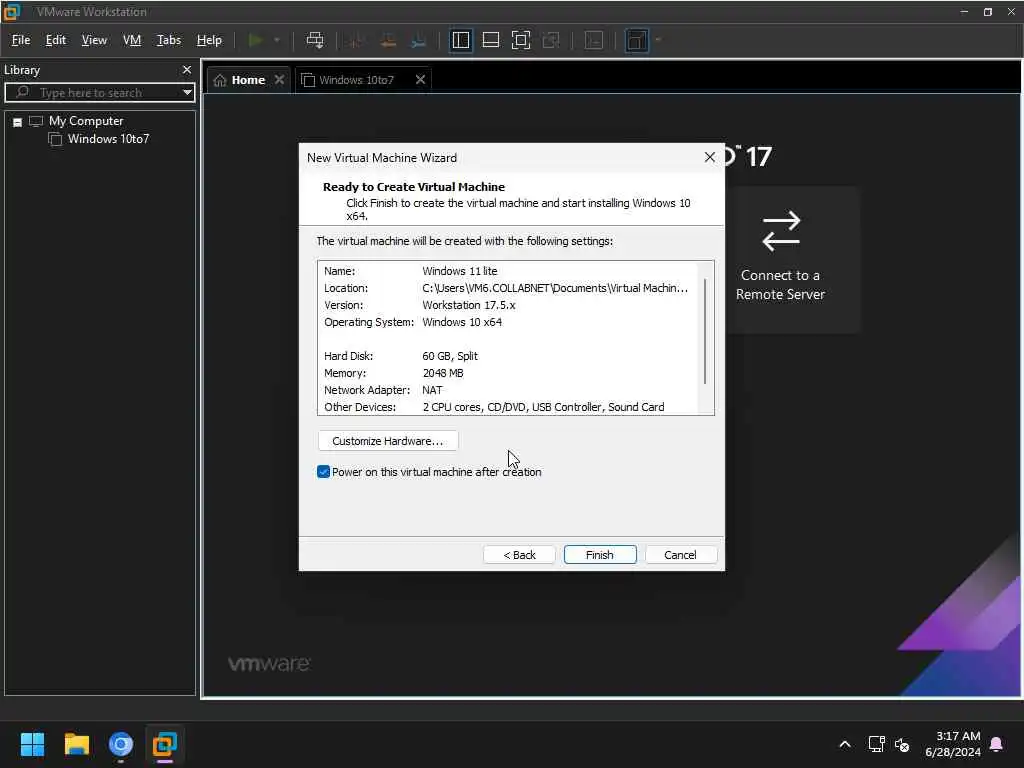
Task: Click the take snapshot toolbar icon
Action: [356, 40]
